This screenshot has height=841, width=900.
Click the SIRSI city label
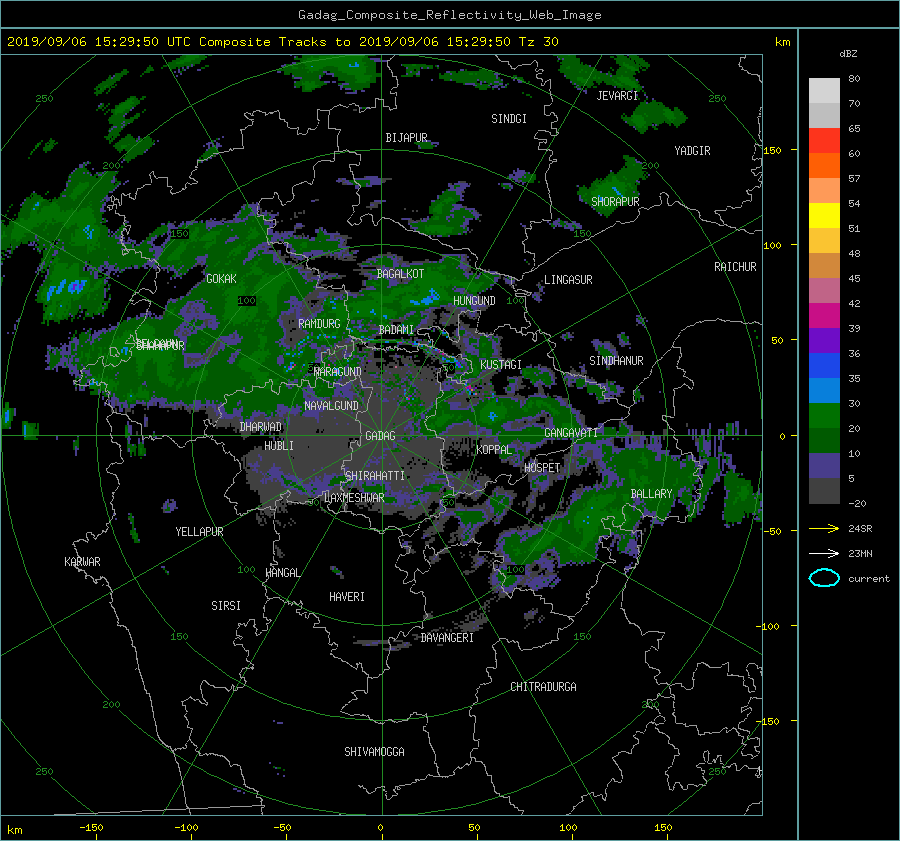(226, 606)
